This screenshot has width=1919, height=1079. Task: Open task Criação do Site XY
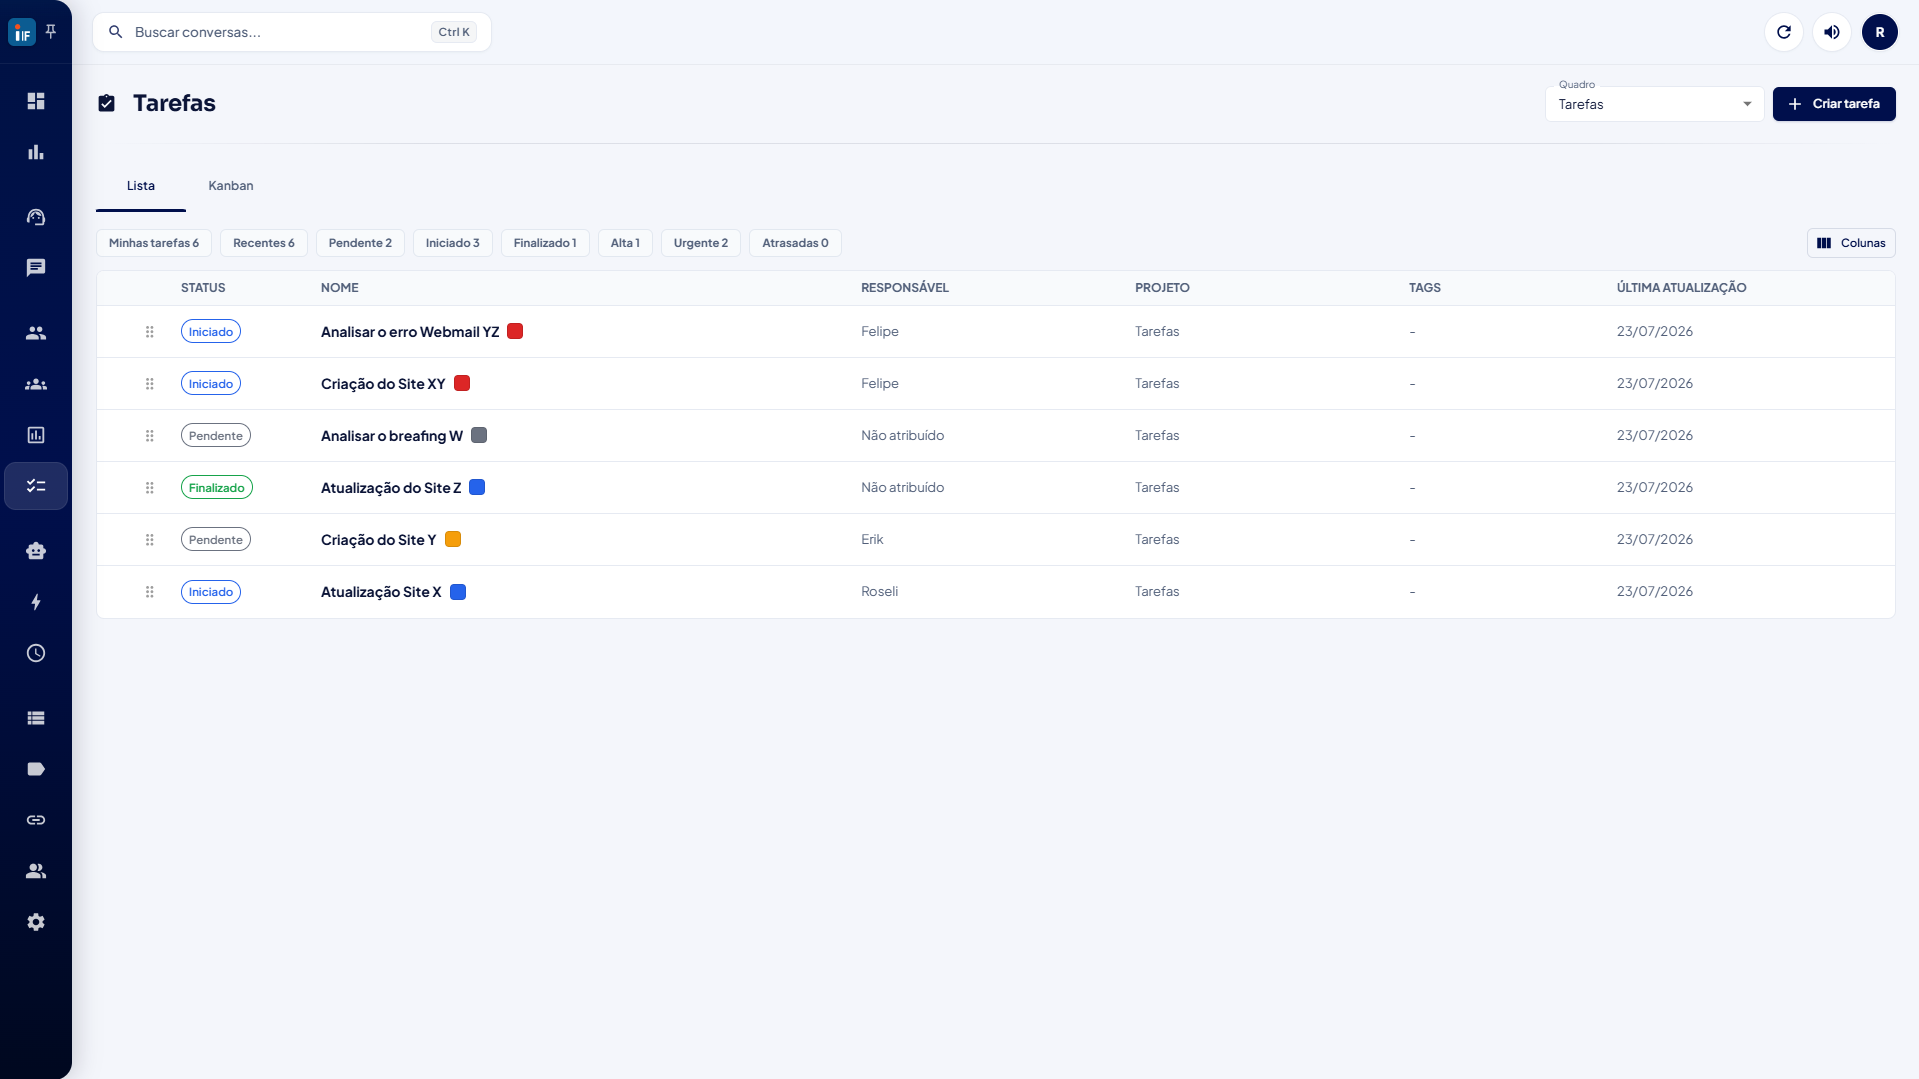[383, 384]
